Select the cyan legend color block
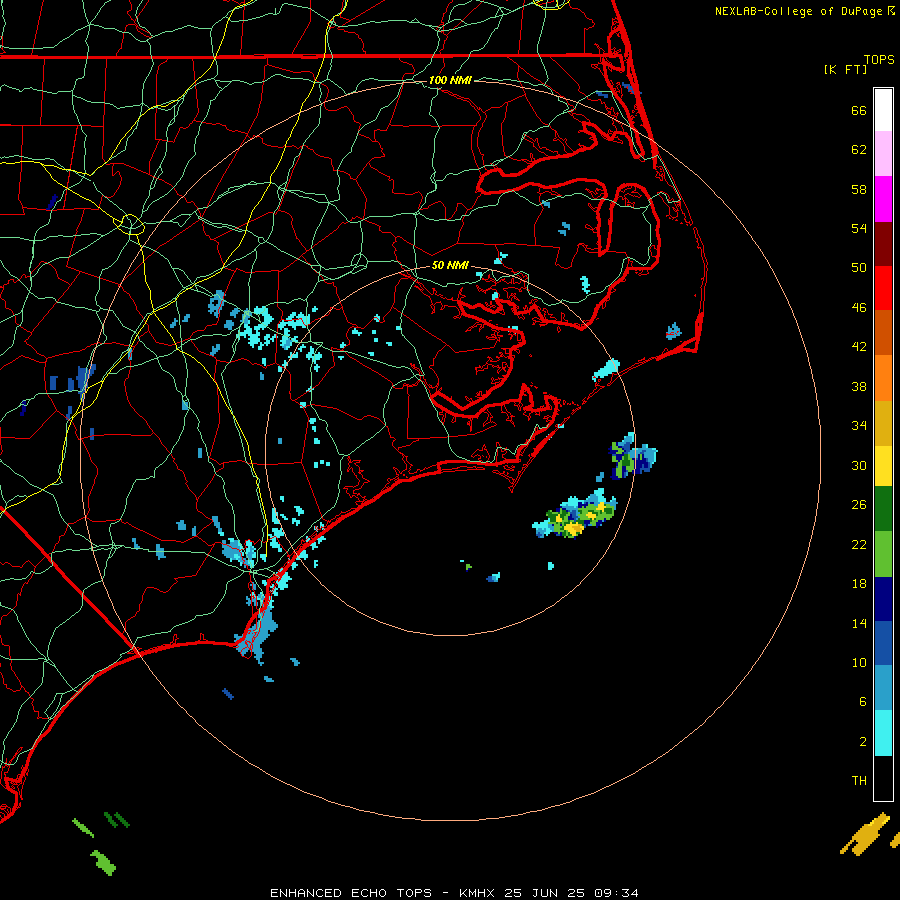The image size is (900, 900). (x=883, y=733)
